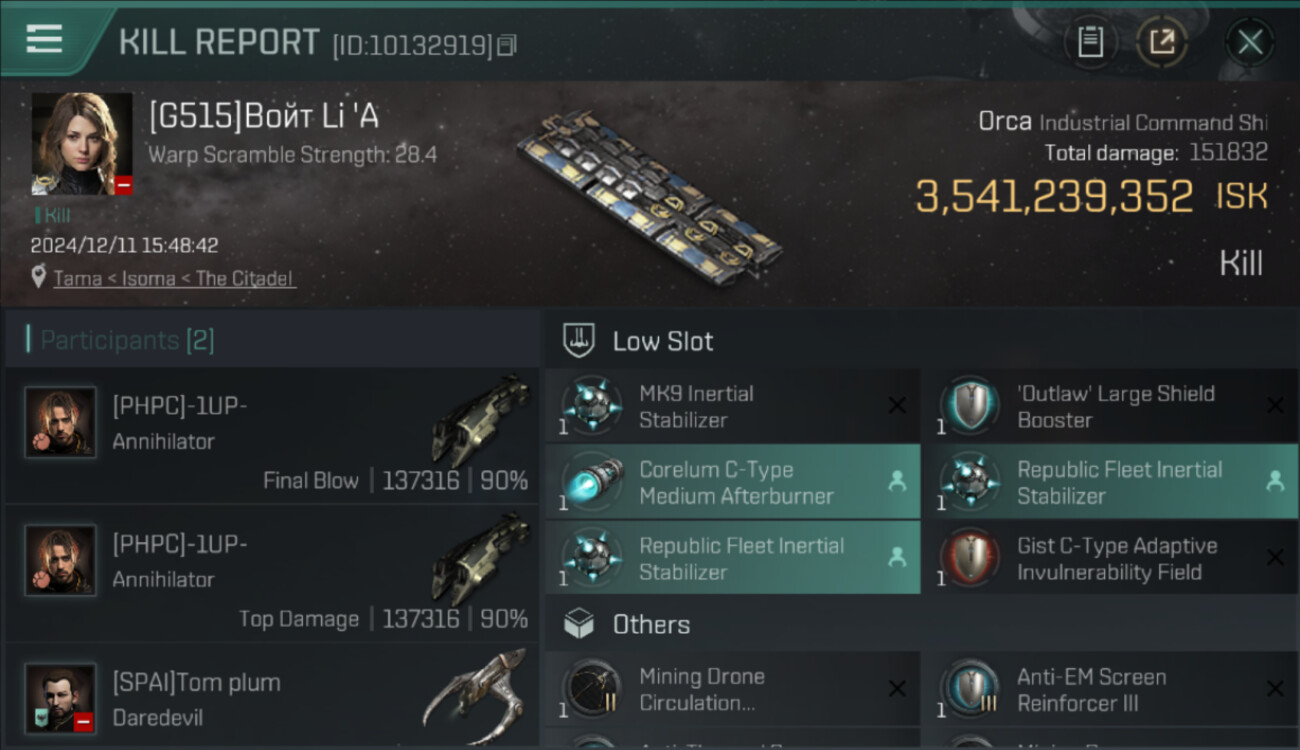Select the Final Blow Annihilator participant
Viewport: 1300px width, 750px height.
coord(271,436)
